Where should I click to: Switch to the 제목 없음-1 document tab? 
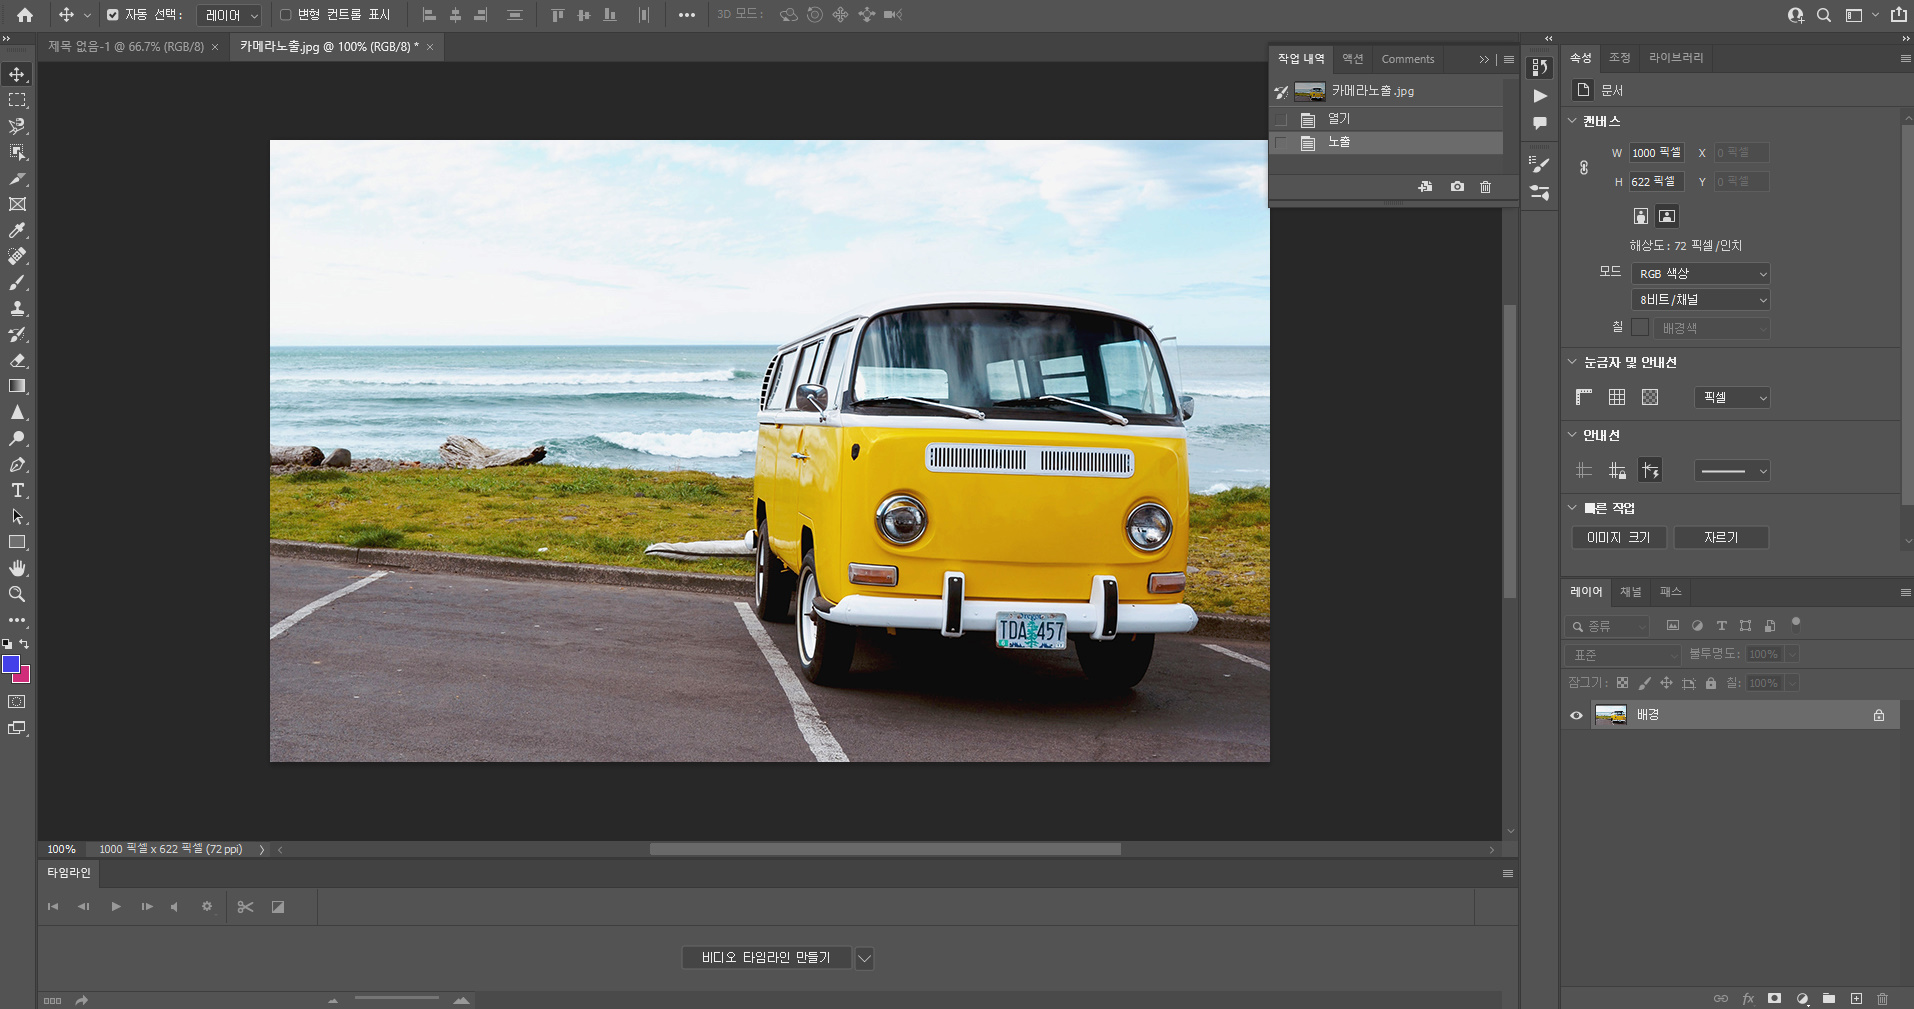(126, 47)
